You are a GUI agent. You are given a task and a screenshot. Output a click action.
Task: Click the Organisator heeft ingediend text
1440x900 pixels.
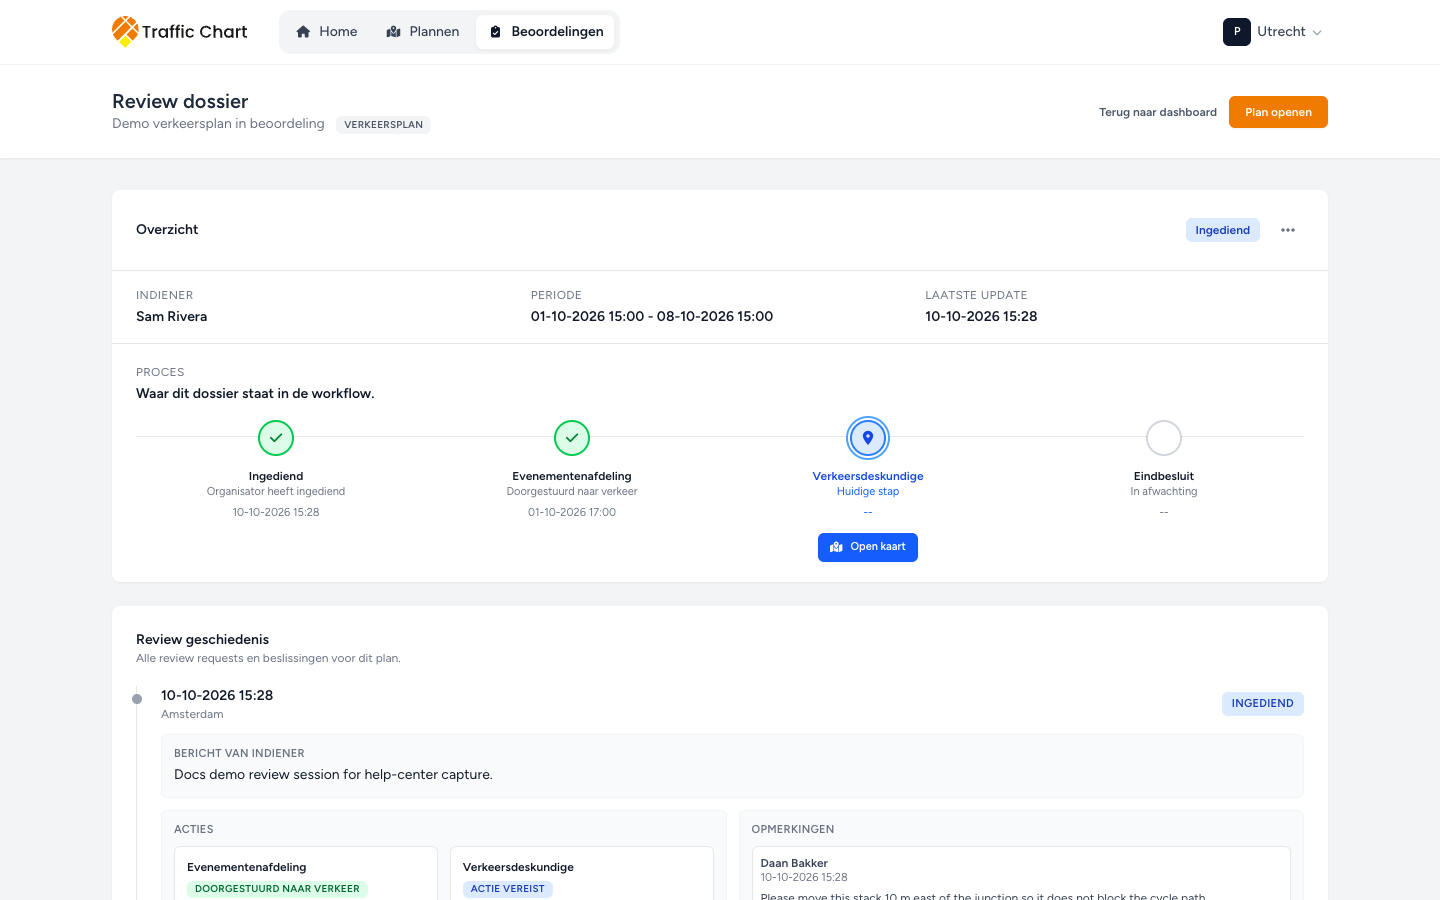276,492
